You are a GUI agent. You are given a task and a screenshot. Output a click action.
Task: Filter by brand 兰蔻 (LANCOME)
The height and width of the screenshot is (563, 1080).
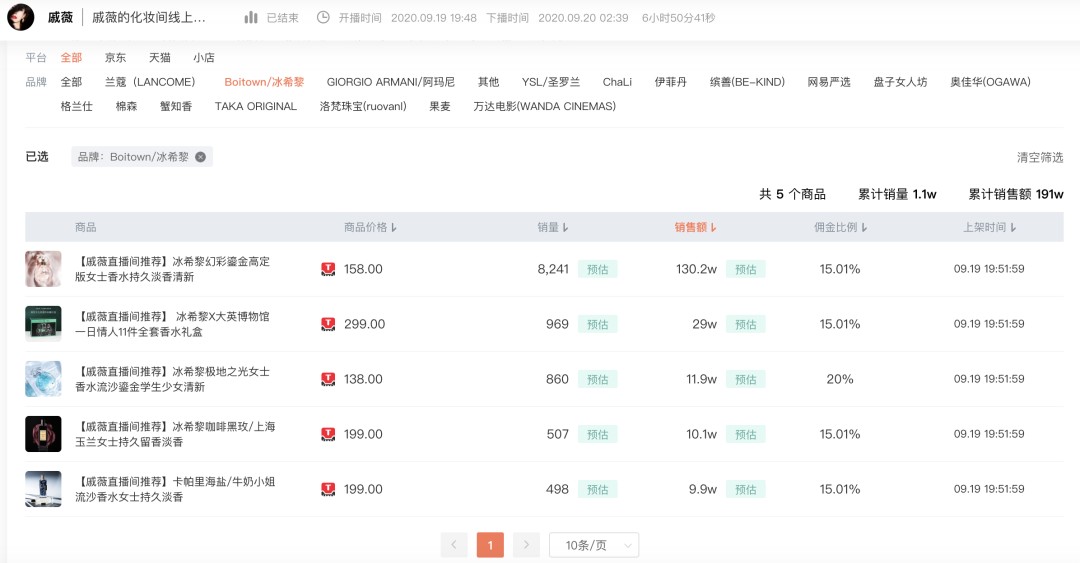(x=150, y=82)
